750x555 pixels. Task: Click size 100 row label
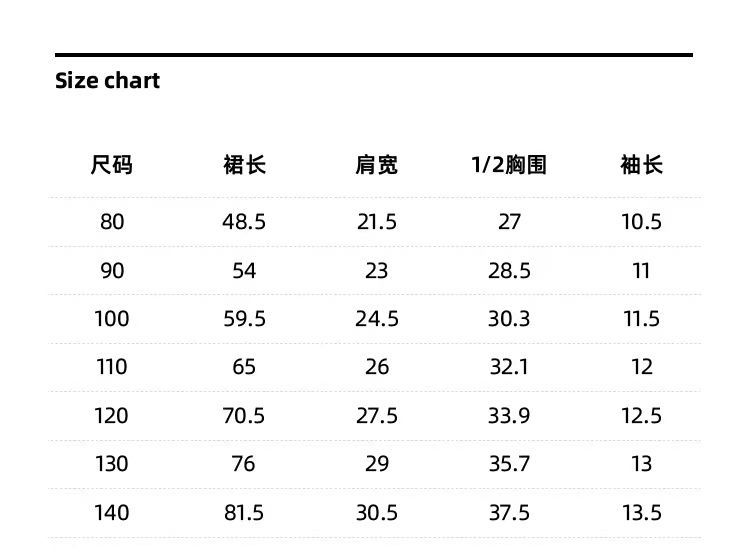click(x=111, y=319)
